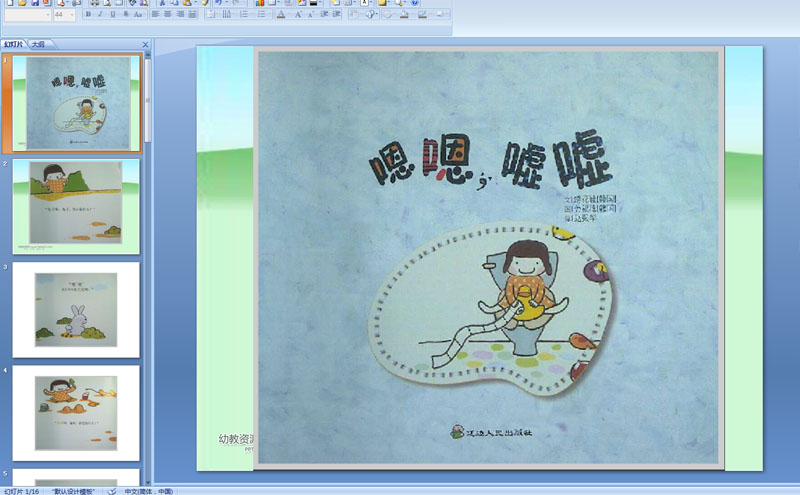Click the thumbnail pane scroll up arrow
The height and width of the screenshot is (495, 800).
click(148, 54)
